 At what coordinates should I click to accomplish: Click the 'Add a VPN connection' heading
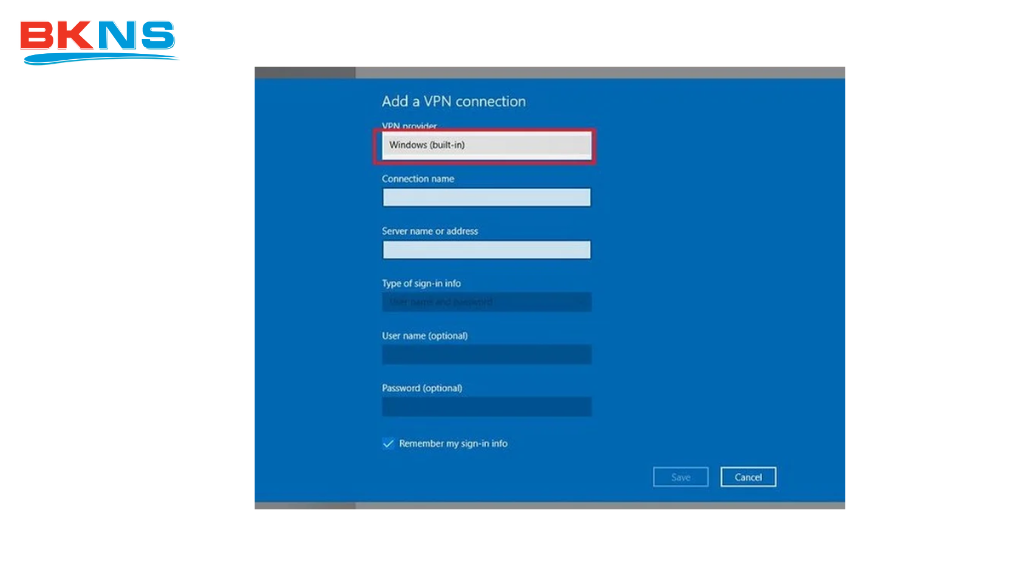pyautogui.click(x=453, y=102)
